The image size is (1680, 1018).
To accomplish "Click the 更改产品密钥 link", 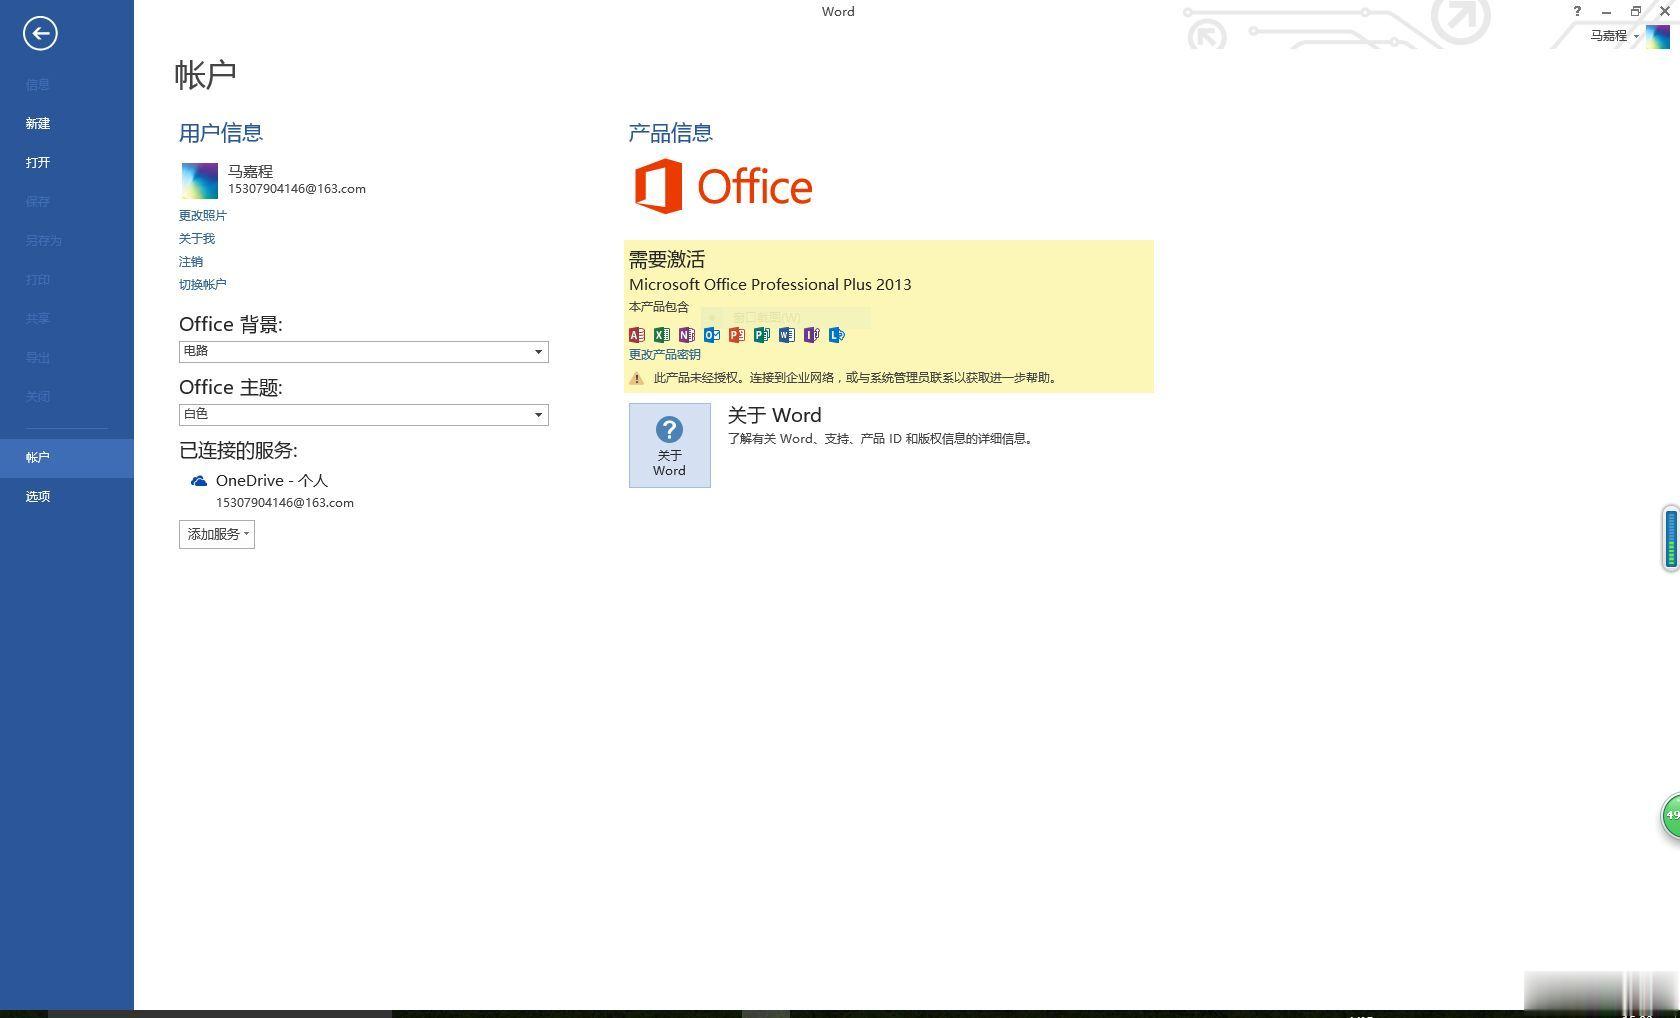I will 665,354.
